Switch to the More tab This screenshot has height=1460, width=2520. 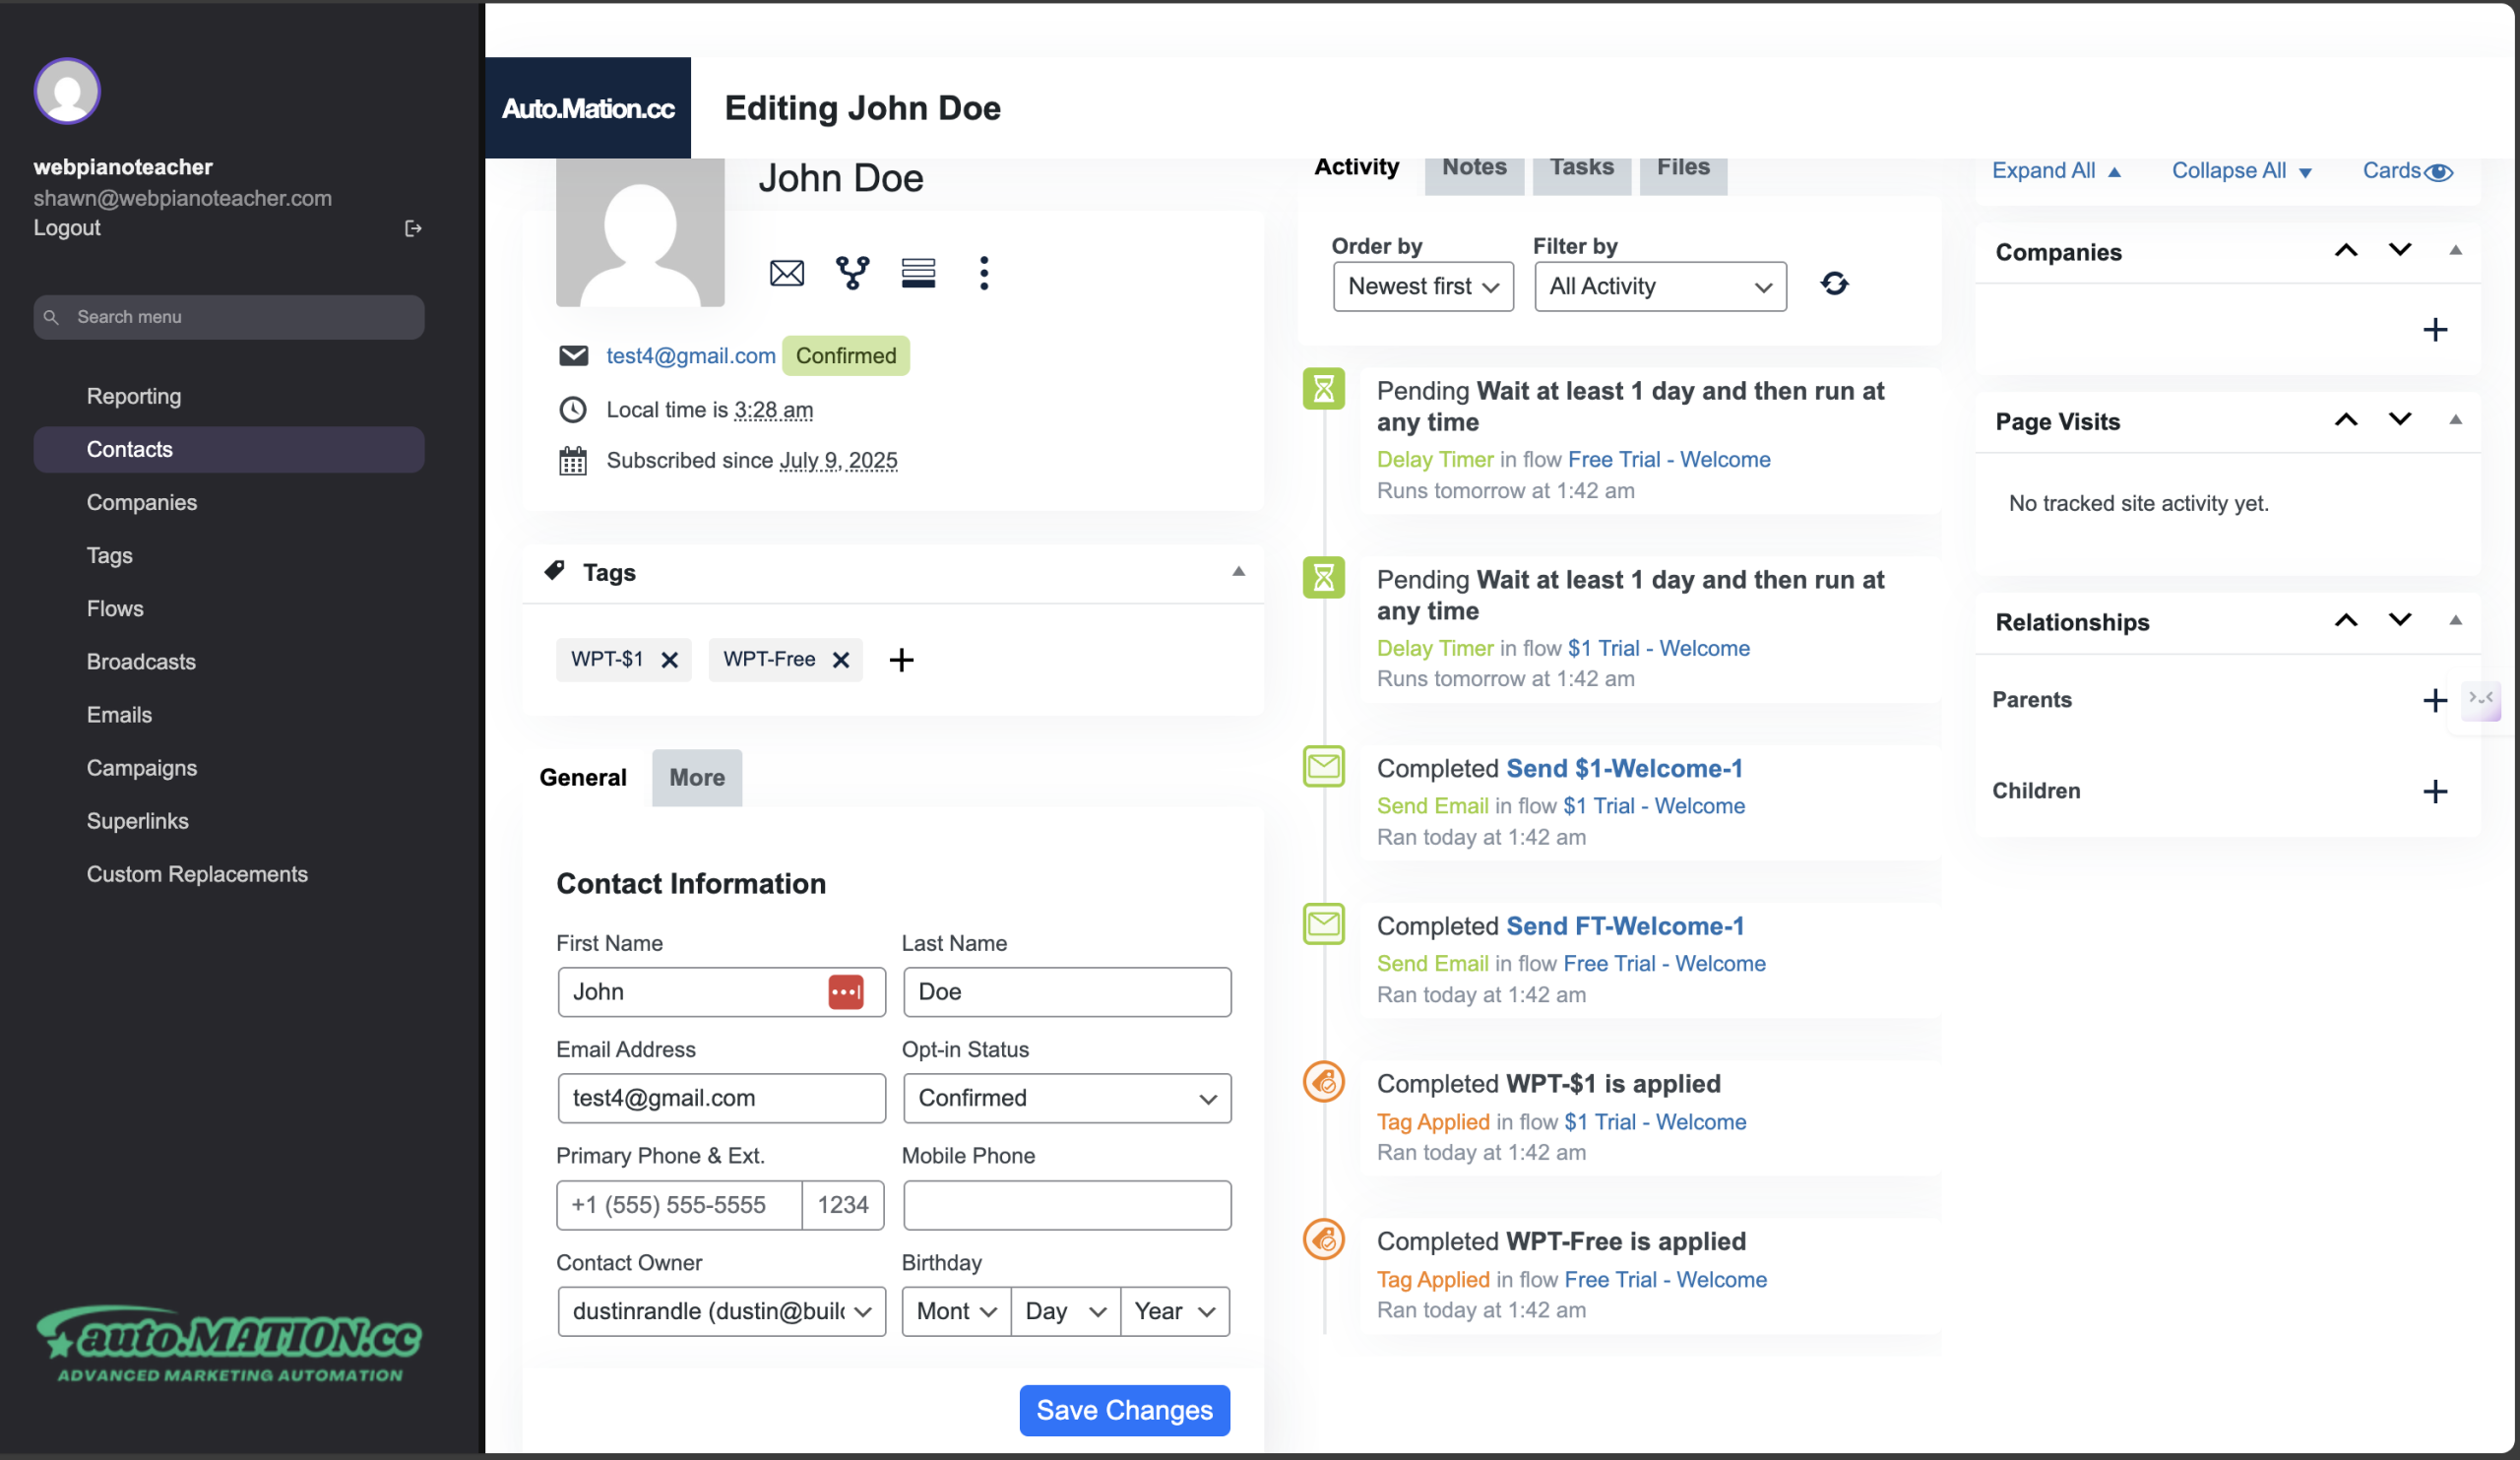pyautogui.click(x=696, y=778)
